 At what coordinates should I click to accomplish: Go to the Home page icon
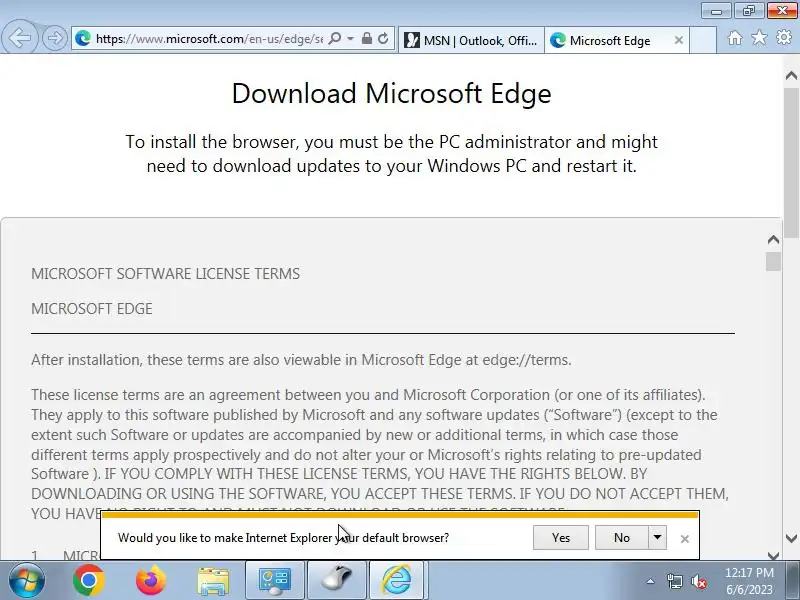[735, 38]
